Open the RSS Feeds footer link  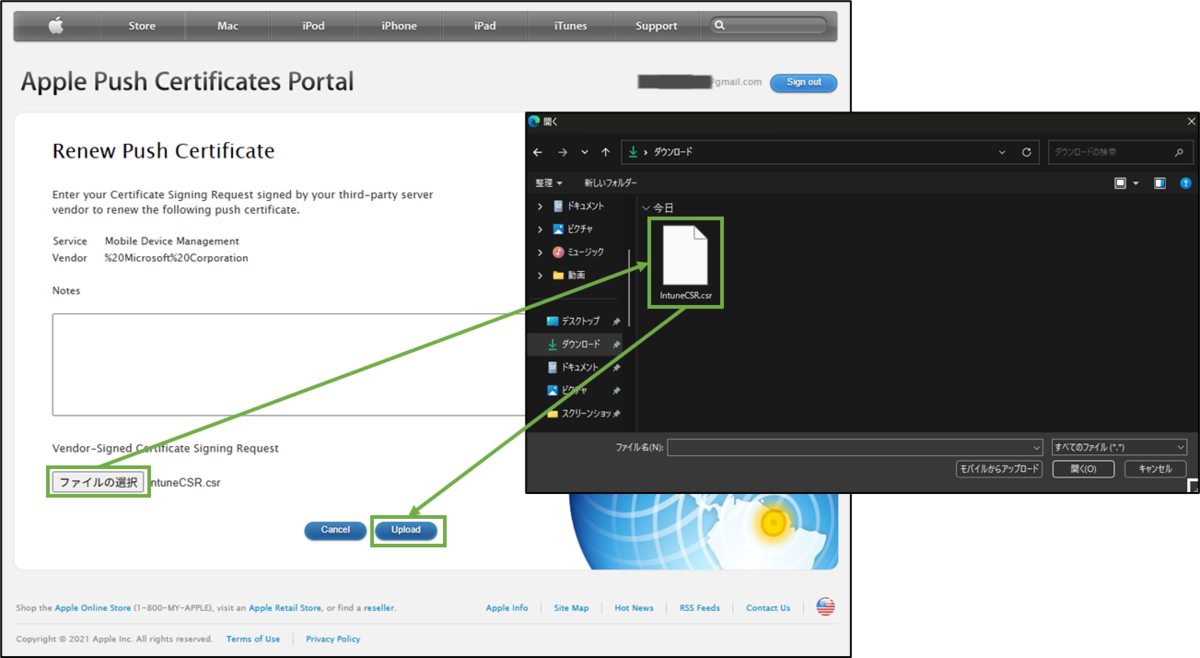click(700, 608)
